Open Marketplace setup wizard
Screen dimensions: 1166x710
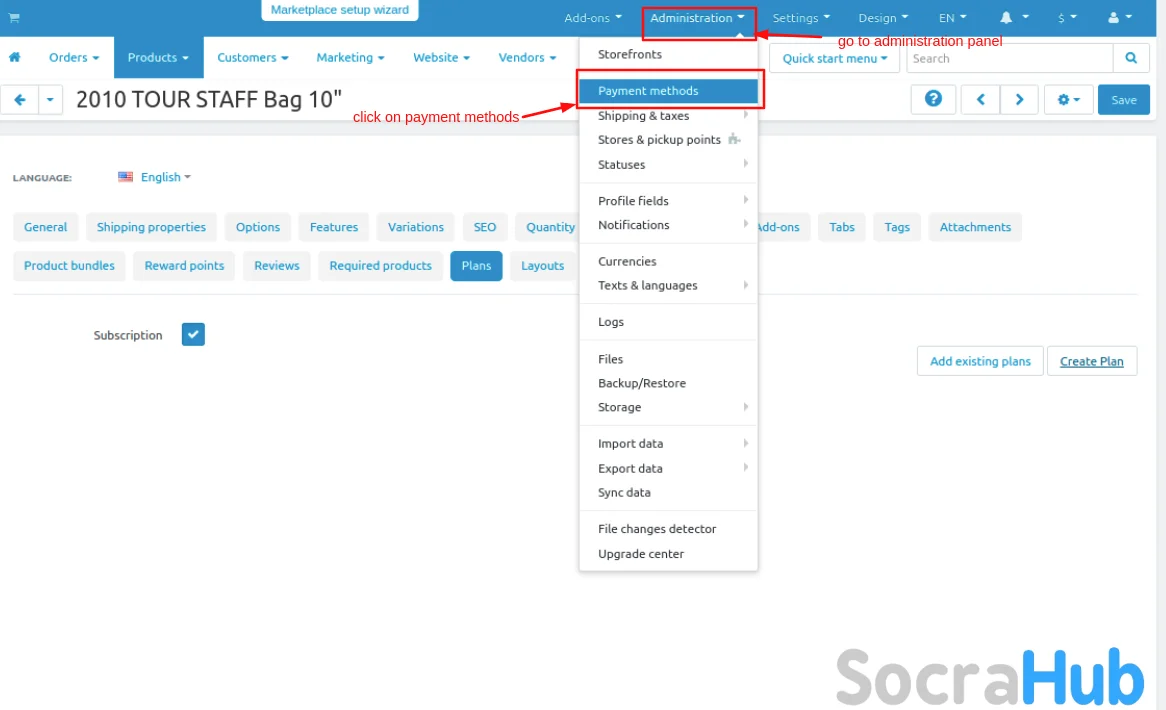click(340, 10)
